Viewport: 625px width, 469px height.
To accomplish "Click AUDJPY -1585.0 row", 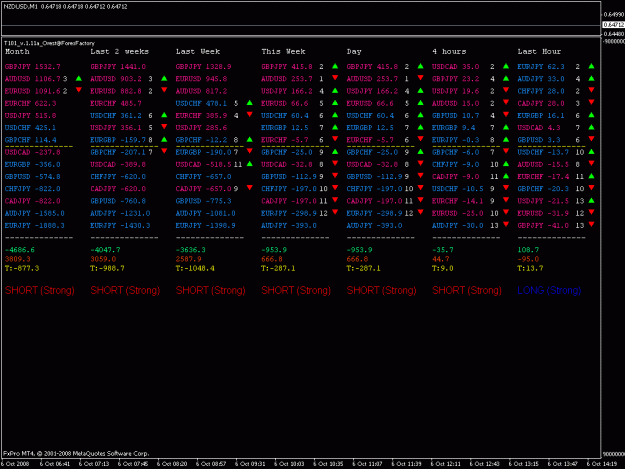I will coord(35,213).
